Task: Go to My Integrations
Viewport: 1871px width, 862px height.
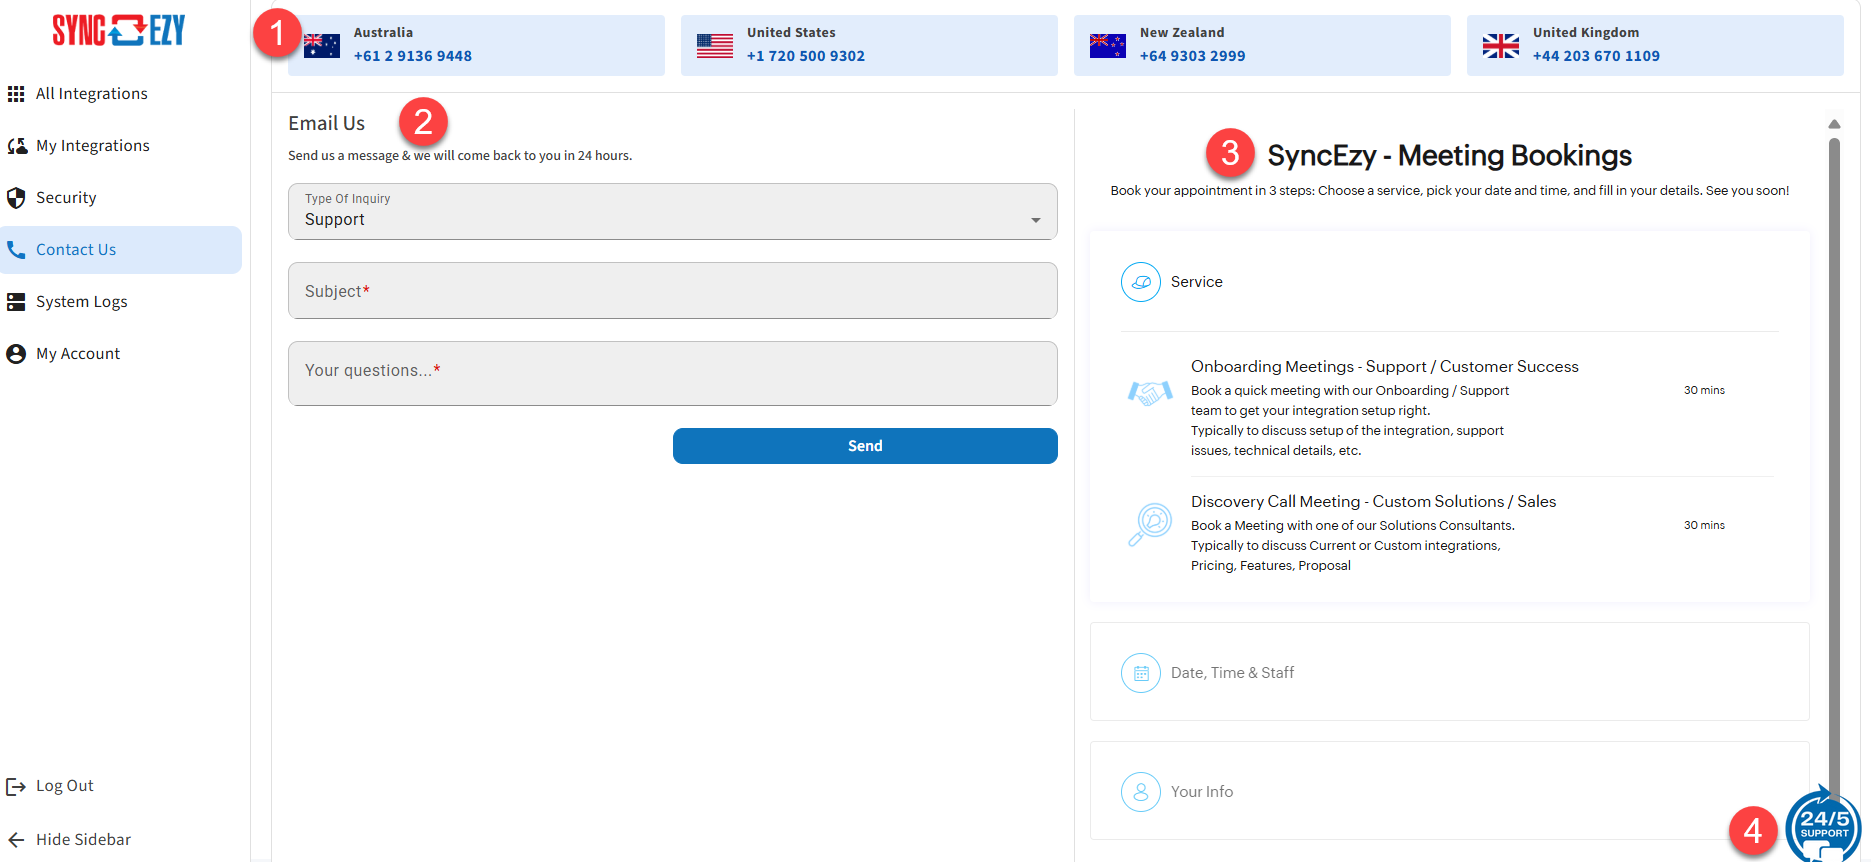Action: click(121, 146)
